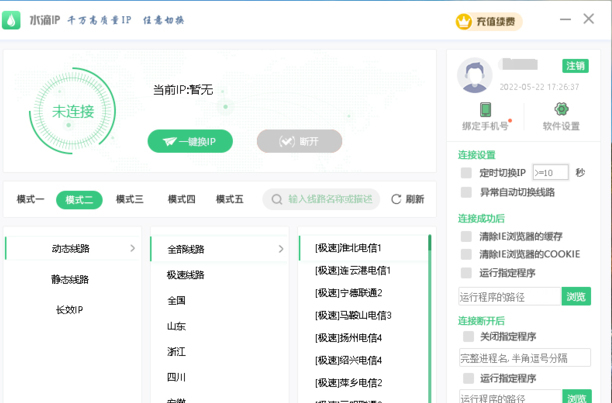Click the 未连接 connection status dial
Screen dimensions: 612x403
(x=73, y=111)
